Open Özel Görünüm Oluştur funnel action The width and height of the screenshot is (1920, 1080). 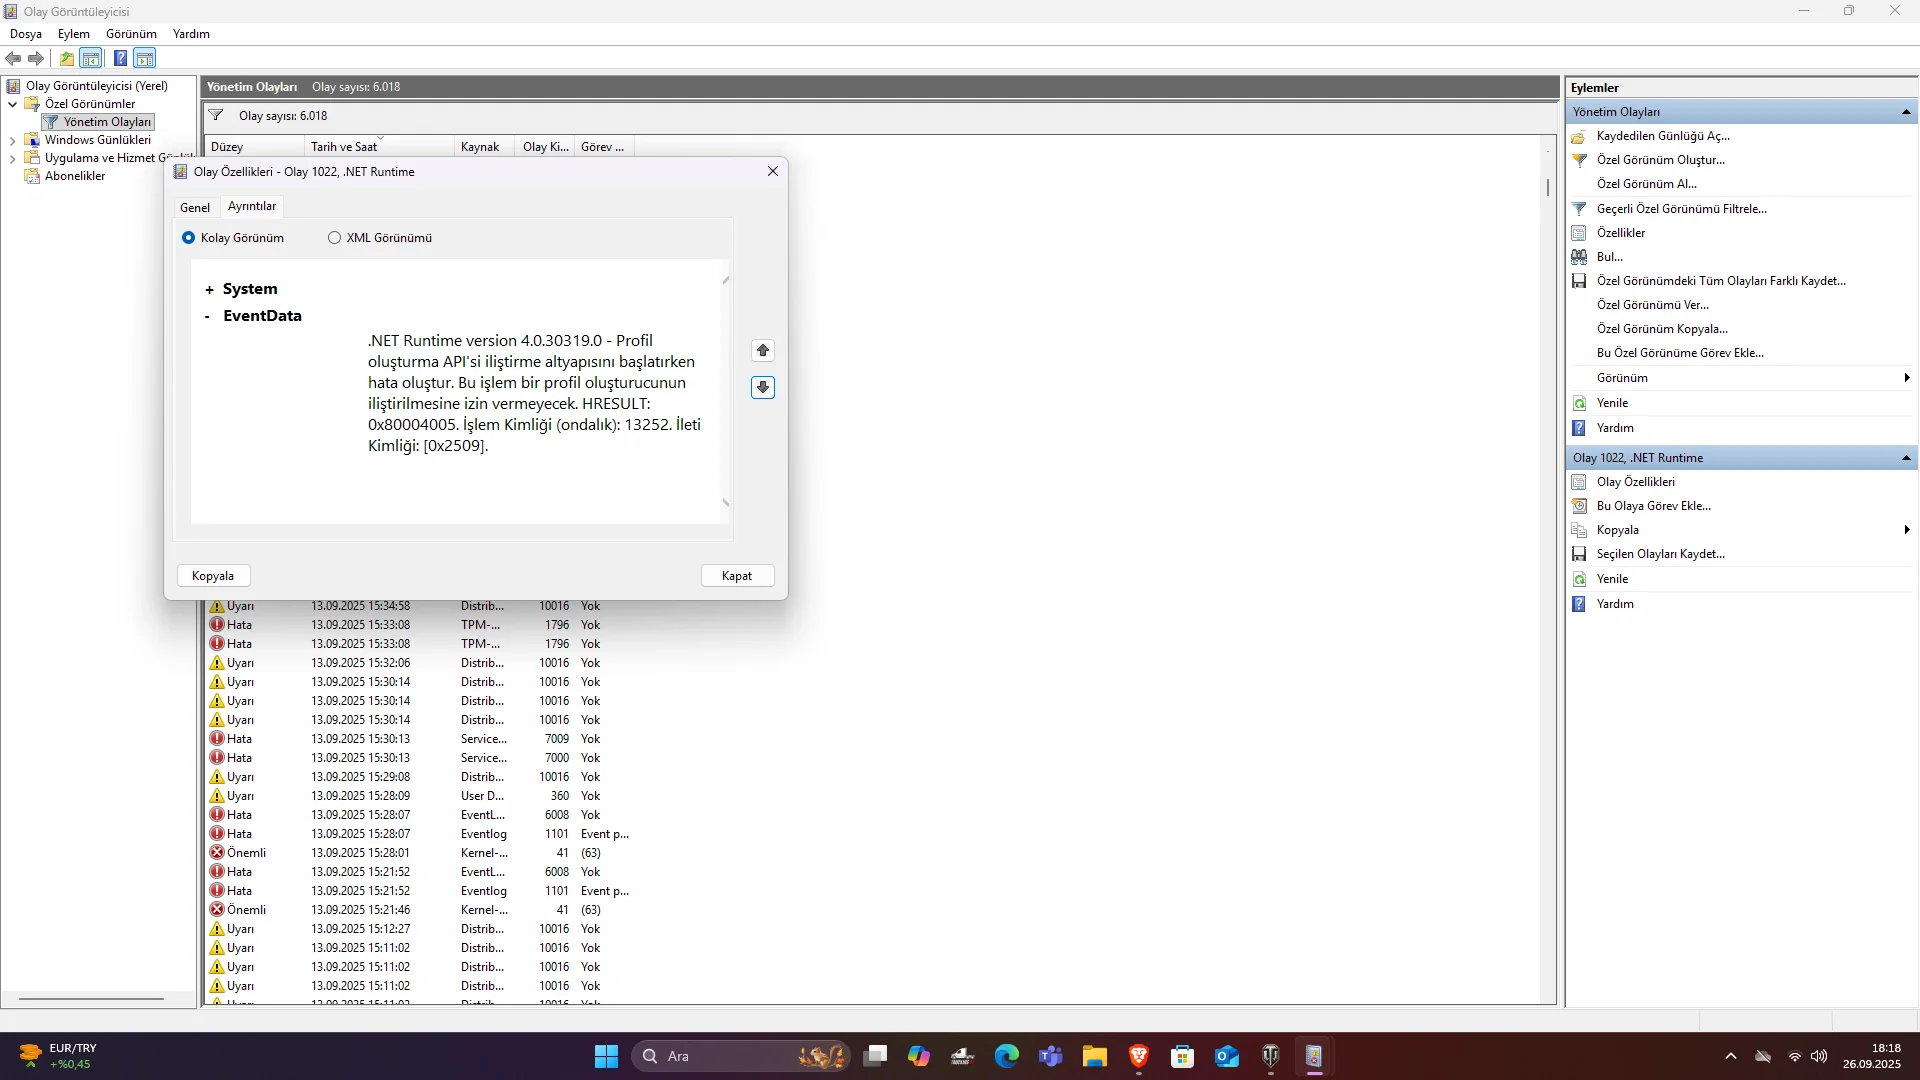click(x=1660, y=160)
